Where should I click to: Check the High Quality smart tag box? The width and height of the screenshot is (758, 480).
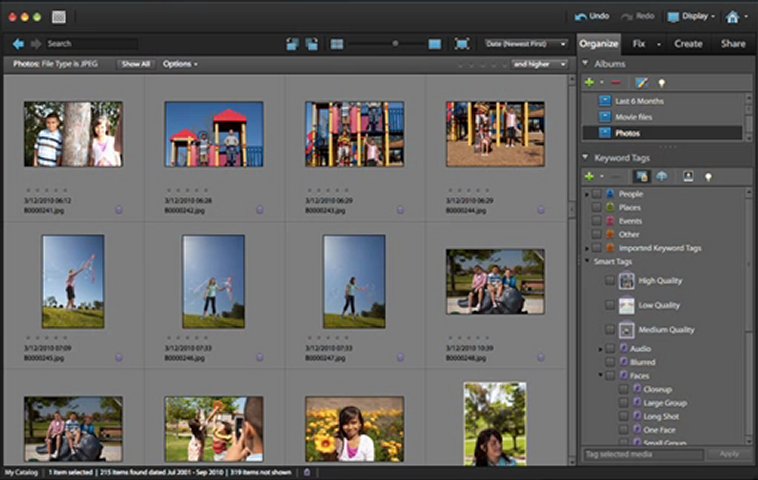click(610, 280)
